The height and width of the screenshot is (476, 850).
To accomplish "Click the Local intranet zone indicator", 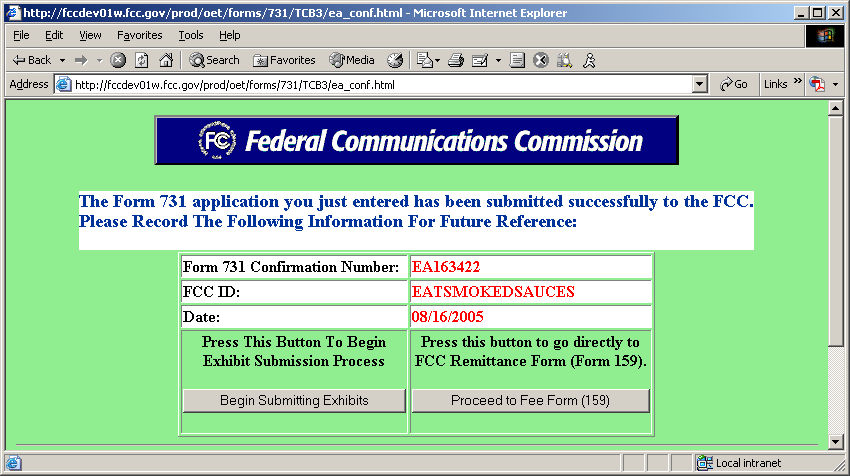I will coord(739,463).
